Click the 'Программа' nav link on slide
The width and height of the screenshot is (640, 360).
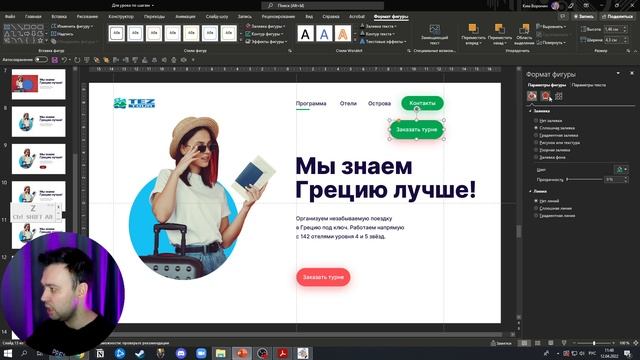(x=311, y=104)
